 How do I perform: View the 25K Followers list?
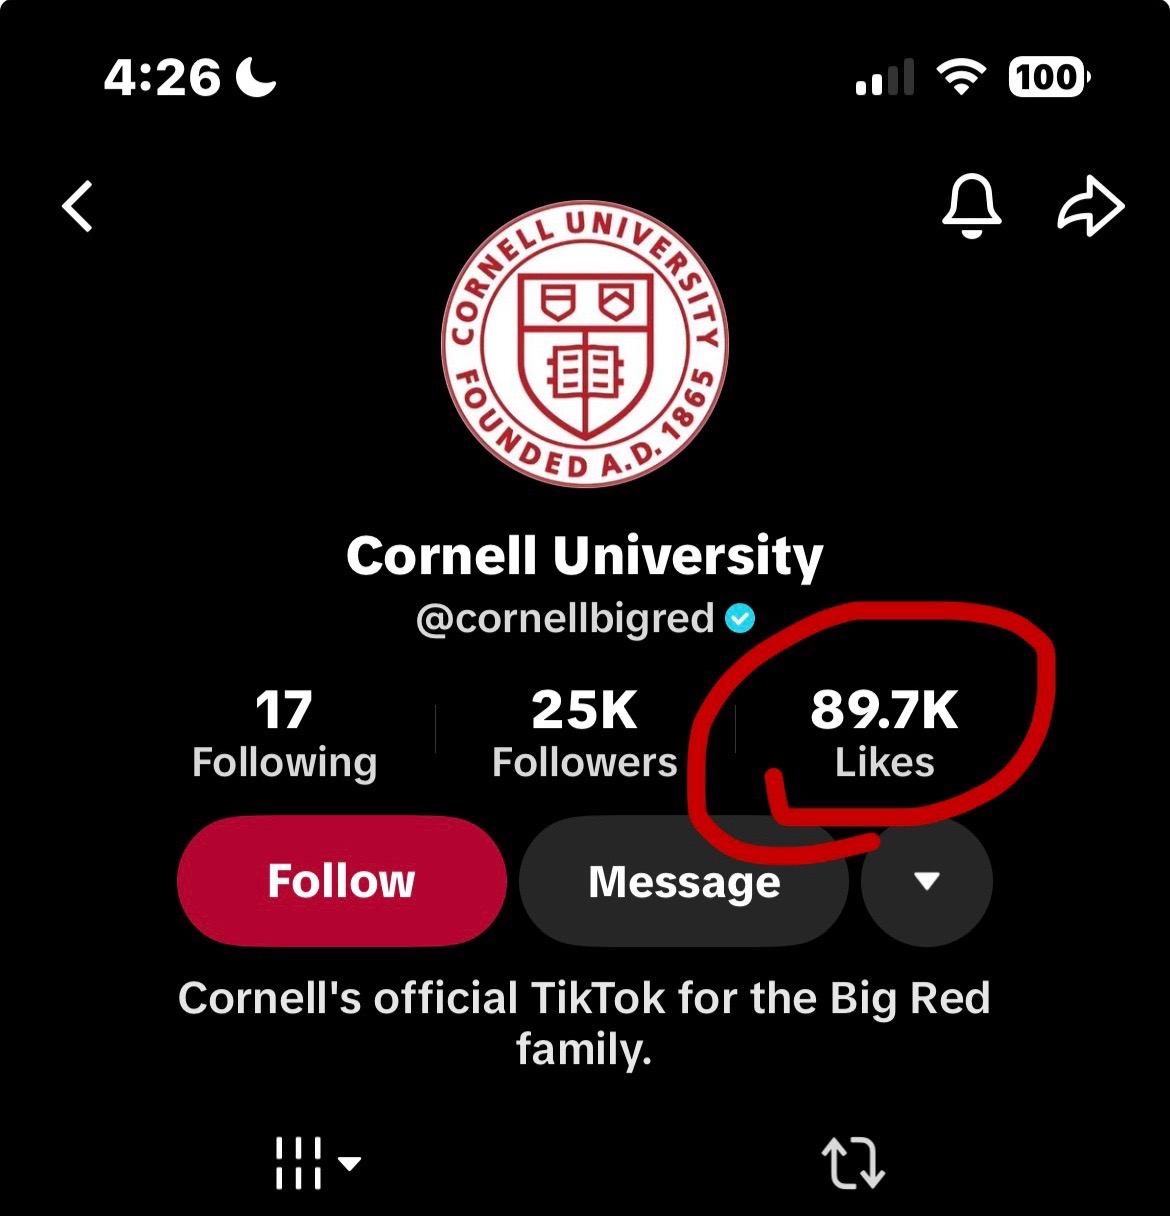585,735
